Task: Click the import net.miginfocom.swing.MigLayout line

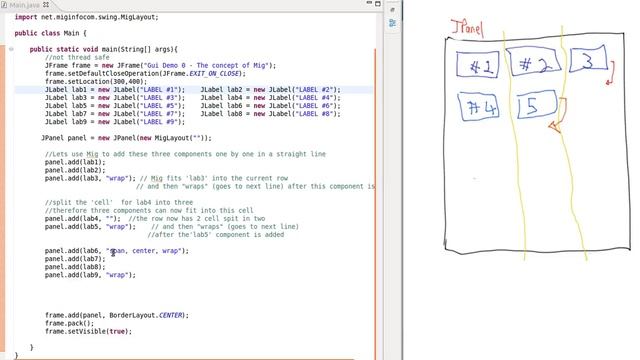Action: [x=86, y=17]
